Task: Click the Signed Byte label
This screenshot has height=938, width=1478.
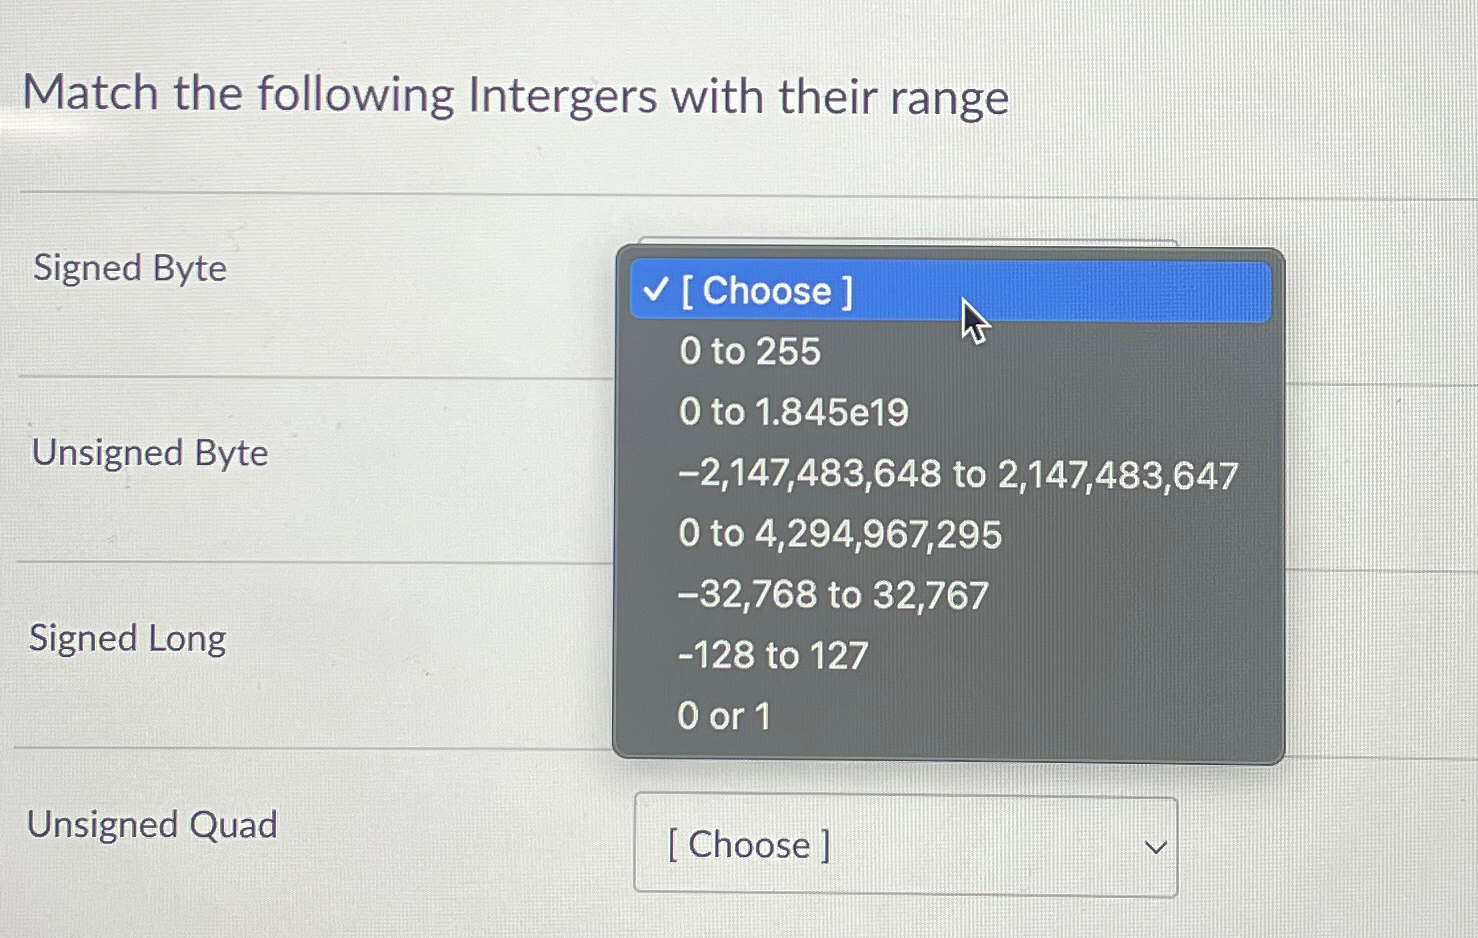Action: 128,268
